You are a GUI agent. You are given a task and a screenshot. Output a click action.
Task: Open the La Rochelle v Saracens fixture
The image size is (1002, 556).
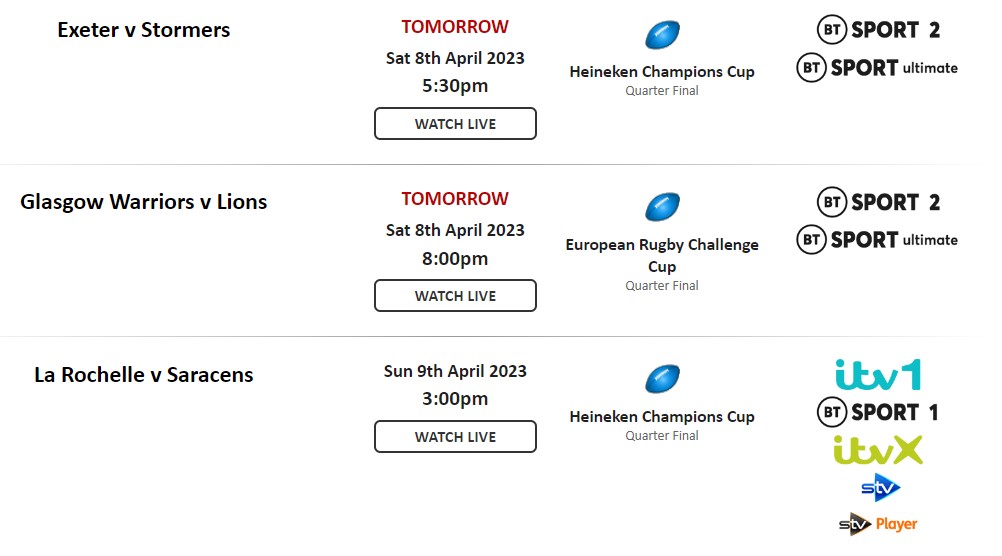click(144, 375)
